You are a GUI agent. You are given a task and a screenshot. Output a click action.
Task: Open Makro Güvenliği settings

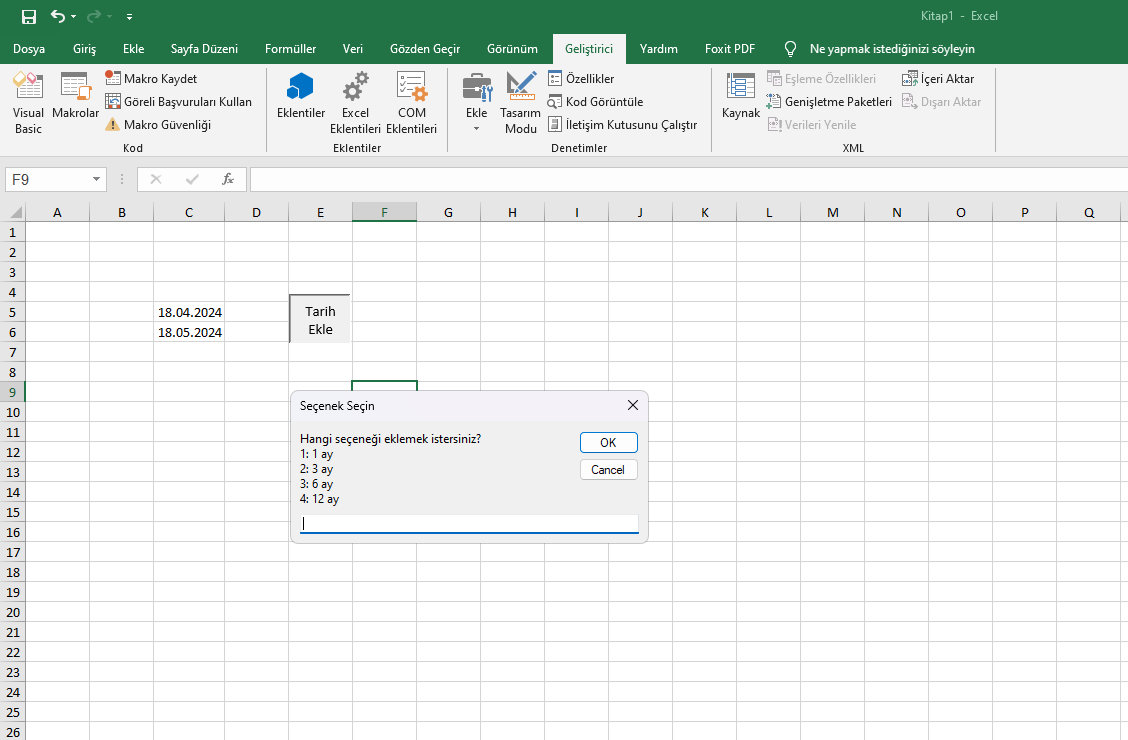pyautogui.click(x=157, y=125)
